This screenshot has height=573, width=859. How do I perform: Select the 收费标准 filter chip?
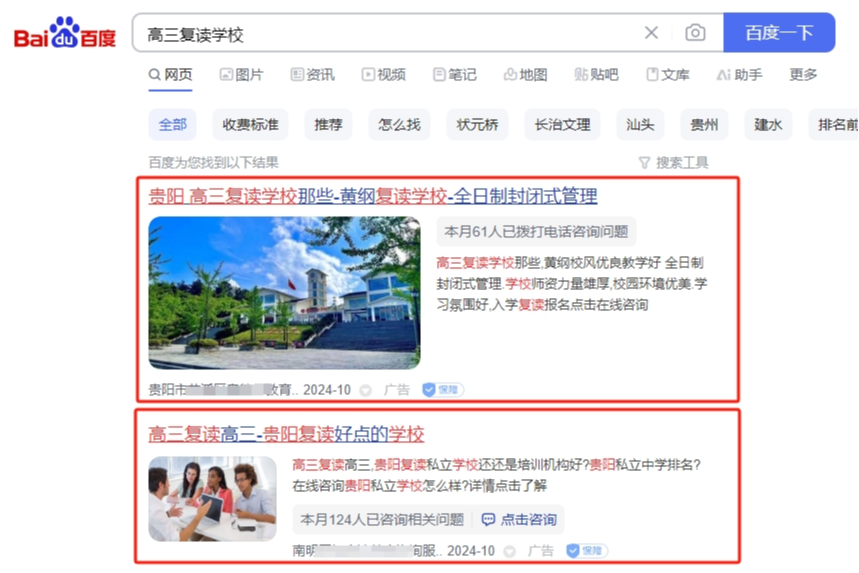coord(250,125)
